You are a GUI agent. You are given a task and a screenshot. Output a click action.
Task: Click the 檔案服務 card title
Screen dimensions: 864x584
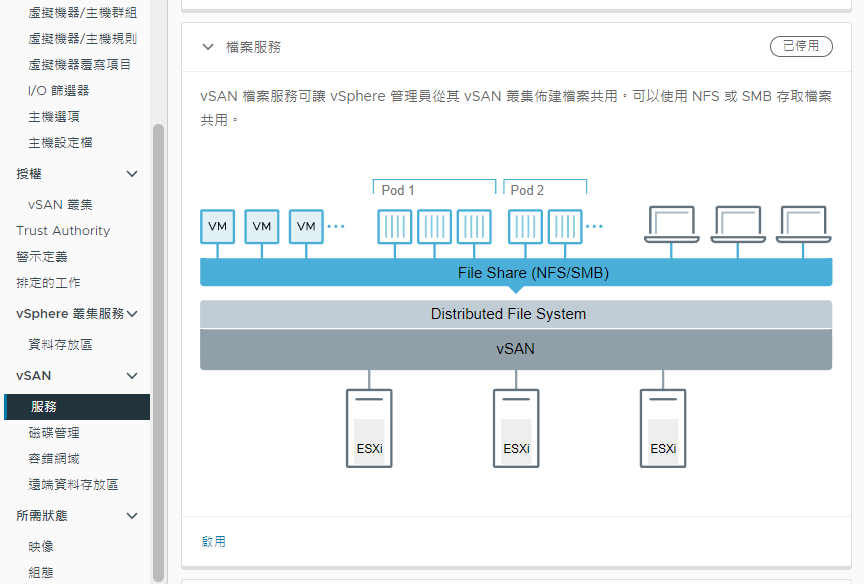click(x=253, y=47)
